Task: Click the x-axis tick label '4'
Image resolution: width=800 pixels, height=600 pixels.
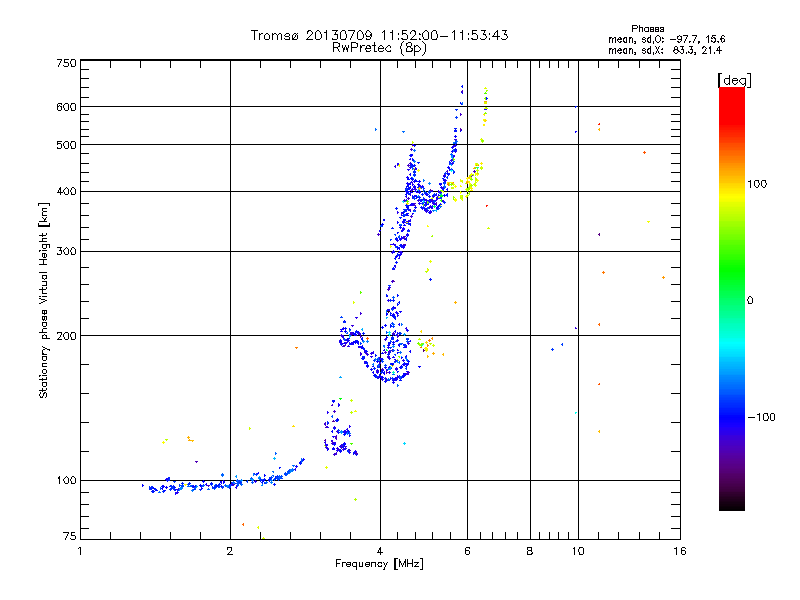Action: click(380, 551)
